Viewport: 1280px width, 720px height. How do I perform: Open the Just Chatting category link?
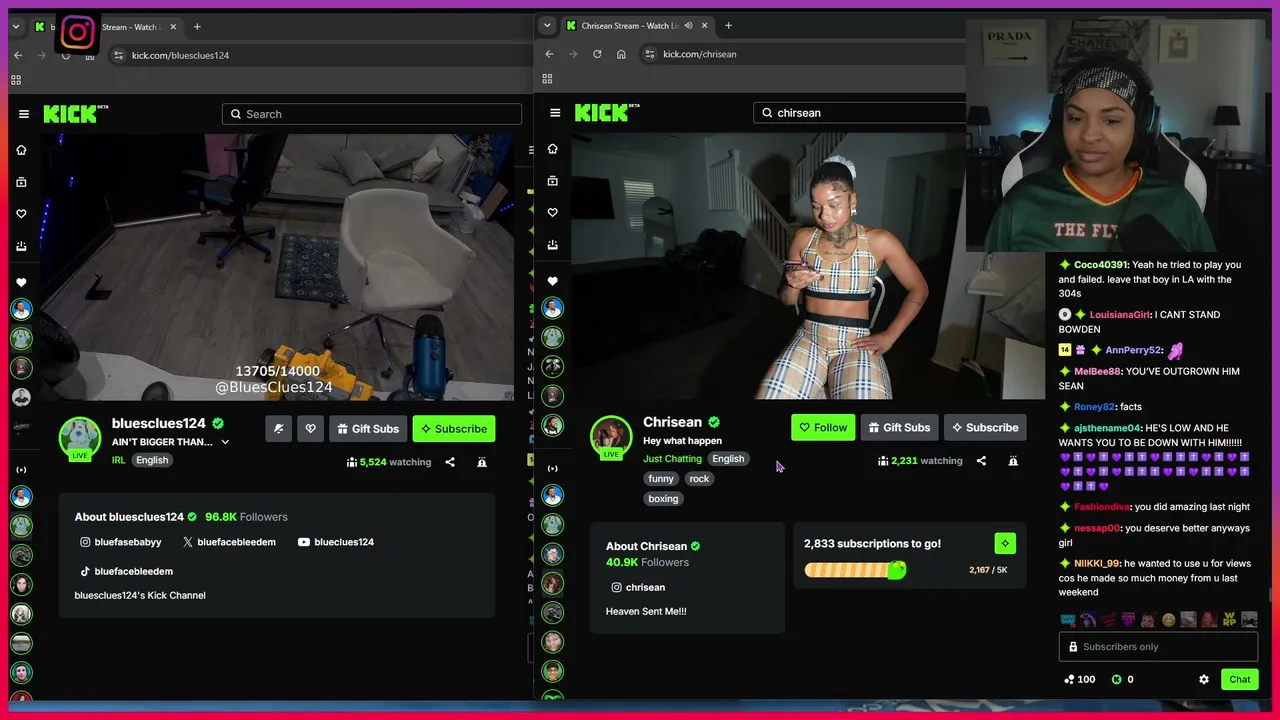(672, 459)
